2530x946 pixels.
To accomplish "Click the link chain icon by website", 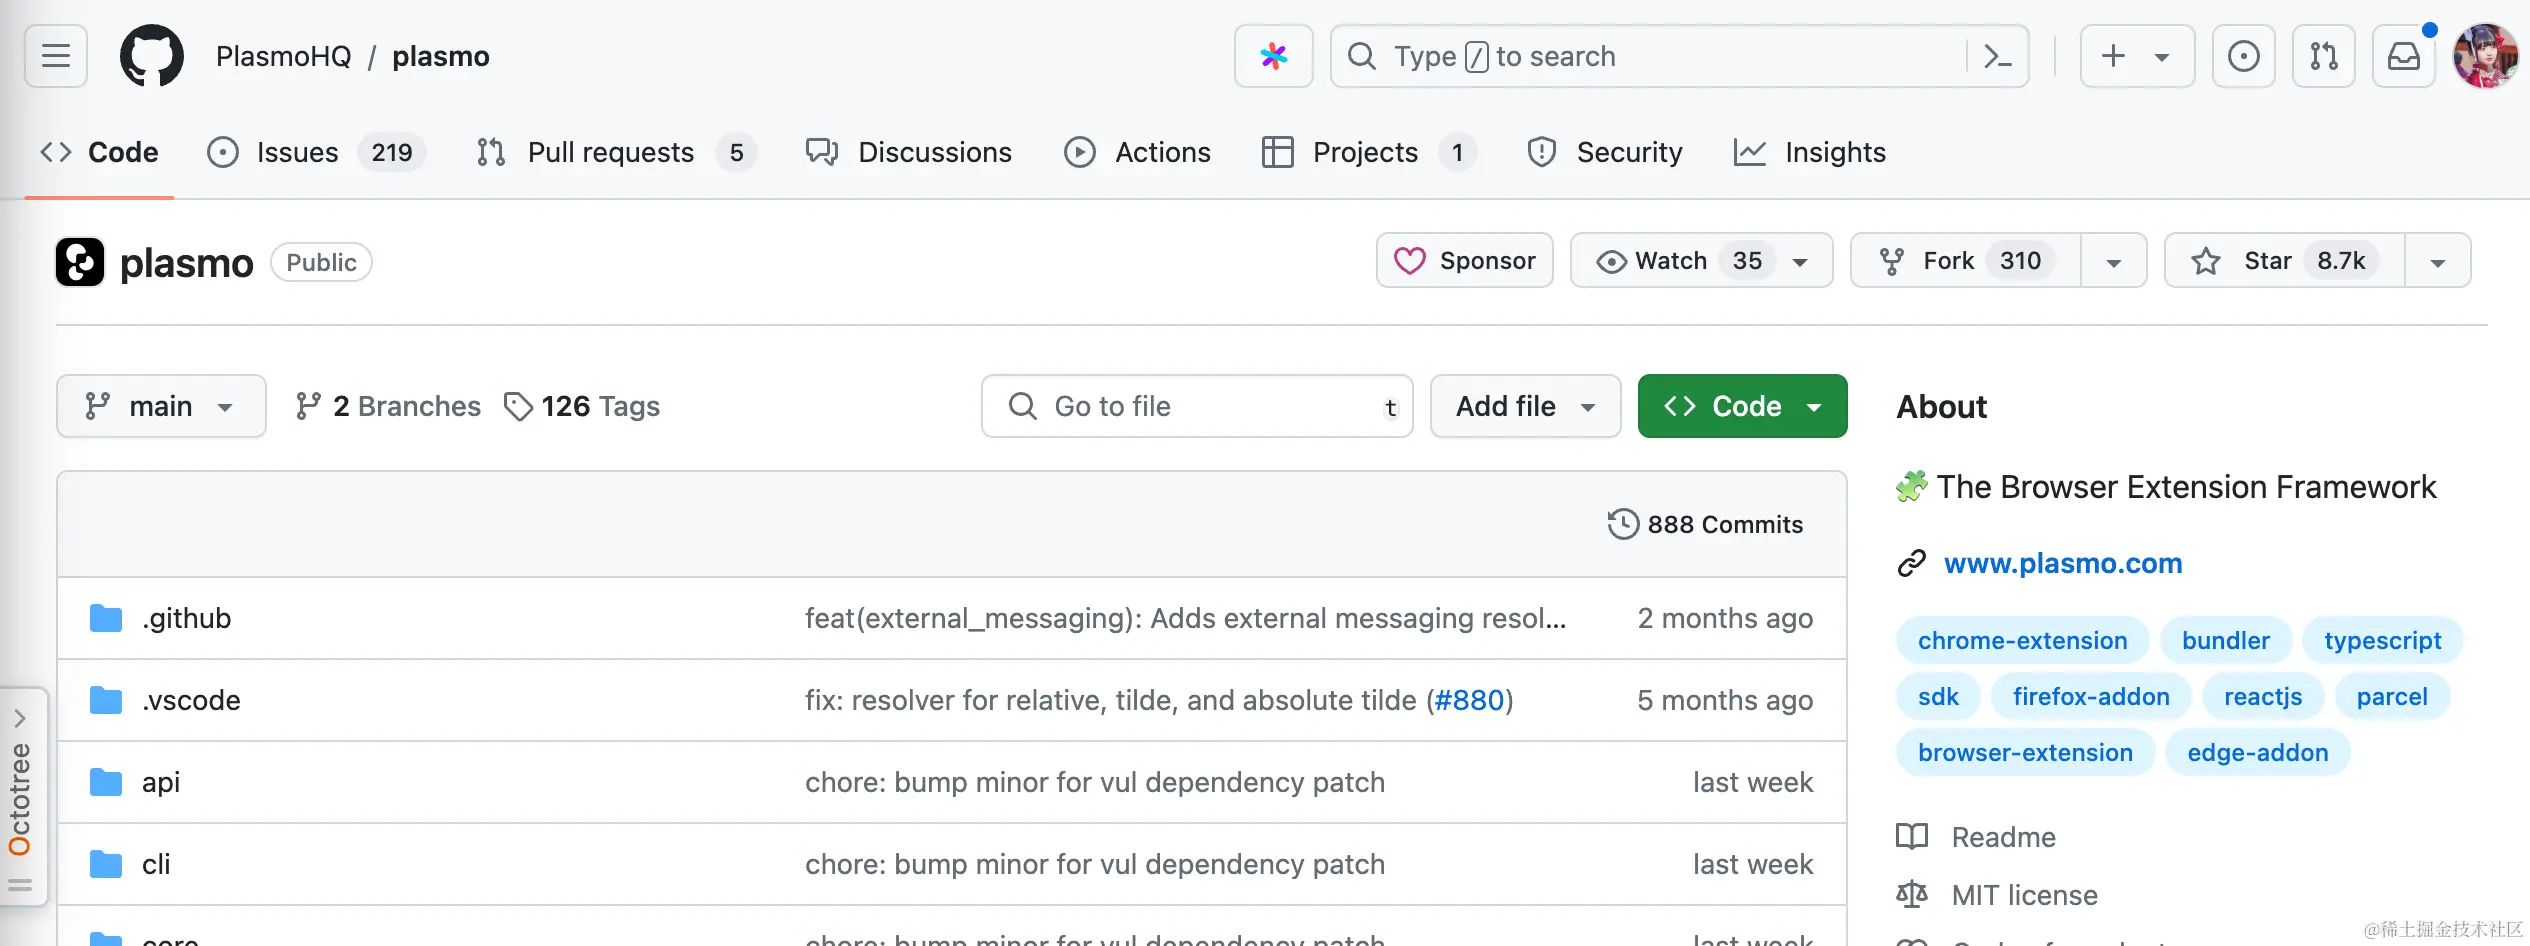I will (x=1911, y=563).
